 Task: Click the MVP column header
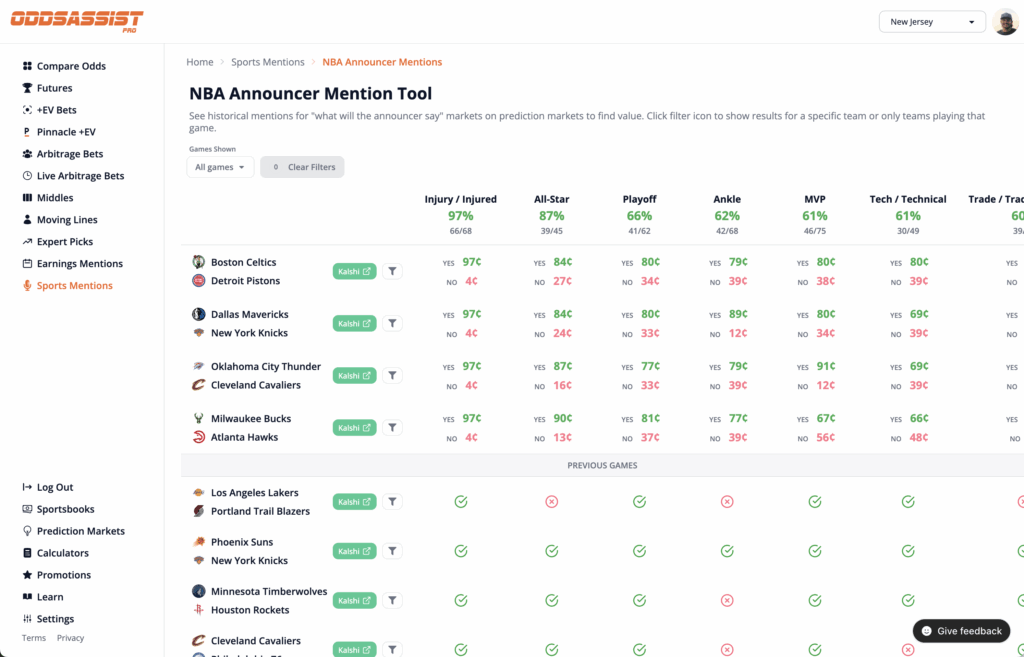[814, 199]
